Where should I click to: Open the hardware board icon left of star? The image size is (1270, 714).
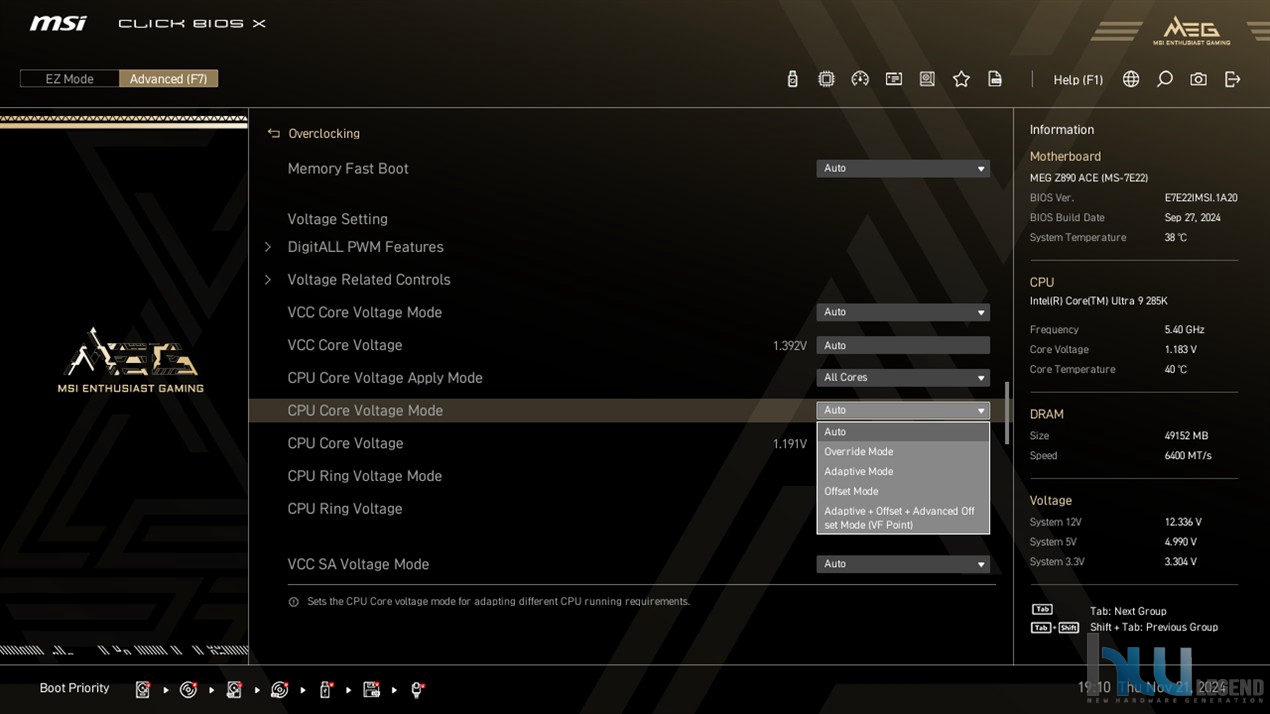(927, 79)
